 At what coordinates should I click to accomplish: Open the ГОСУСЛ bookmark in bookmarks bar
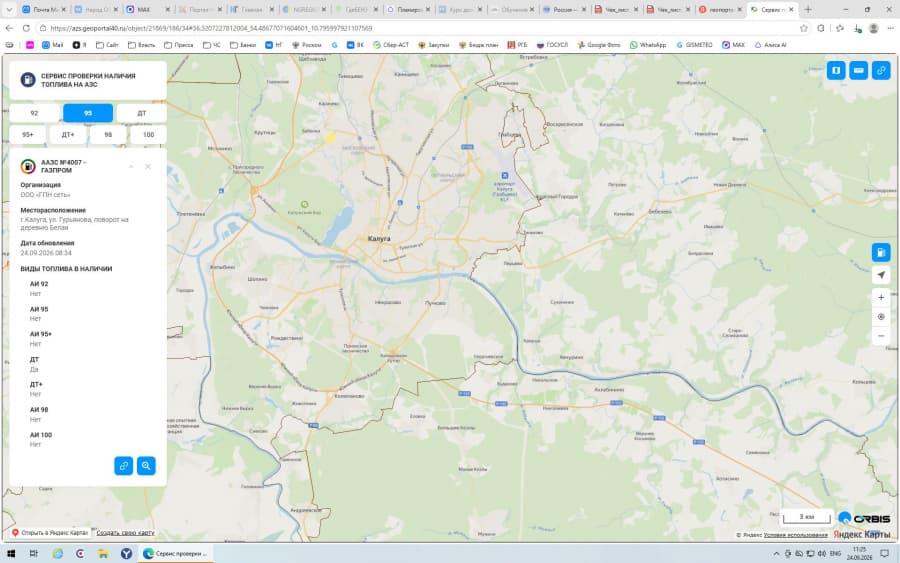click(552, 45)
